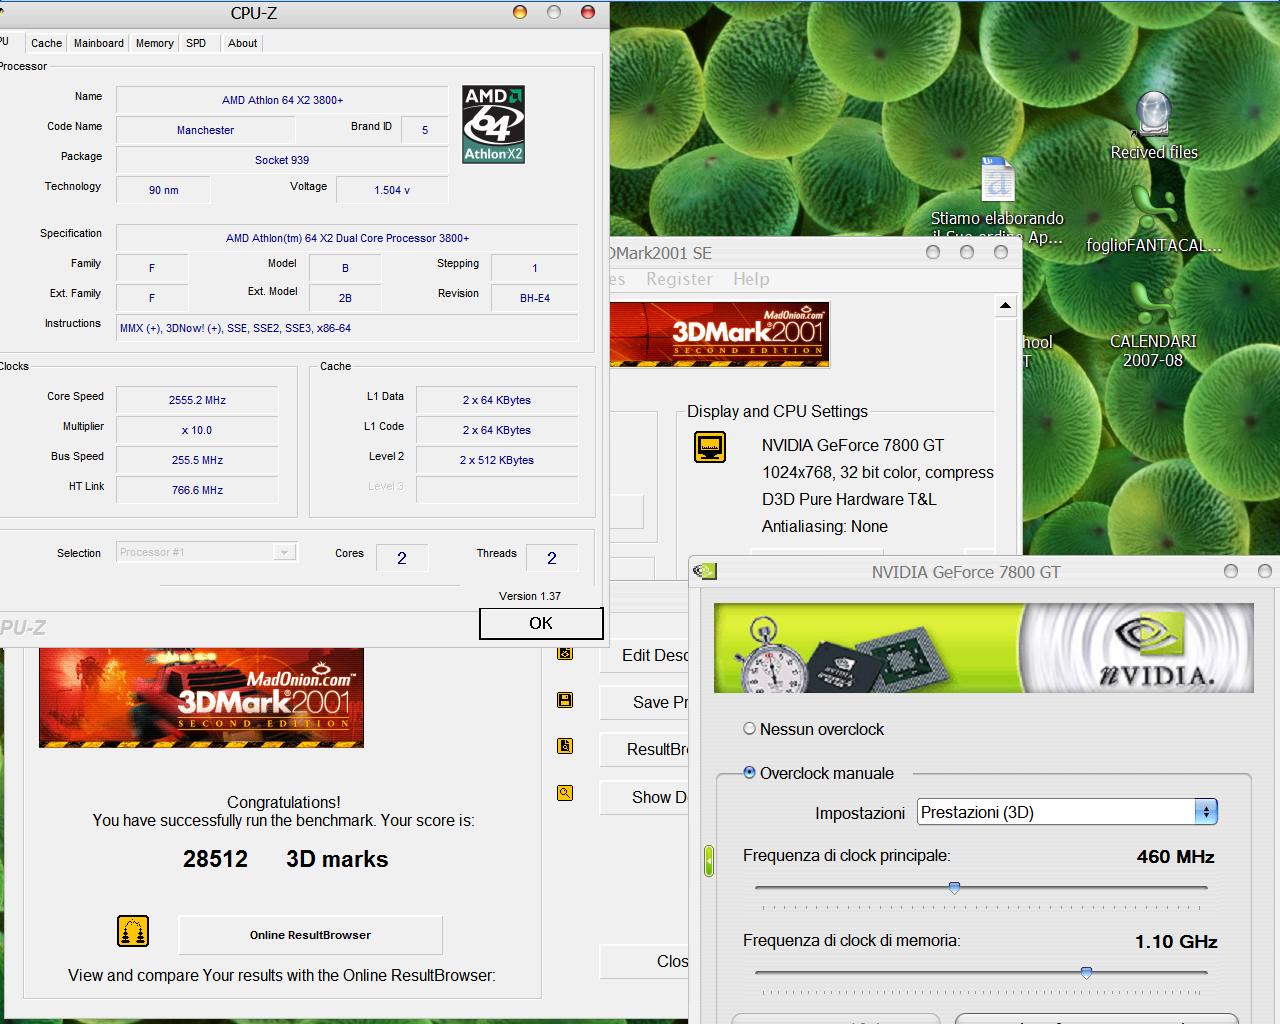This screenshot has width=1280, height=1024.
Task: Open the CALENDARI 2007-08 desktop file
Action: (1153, 325)
